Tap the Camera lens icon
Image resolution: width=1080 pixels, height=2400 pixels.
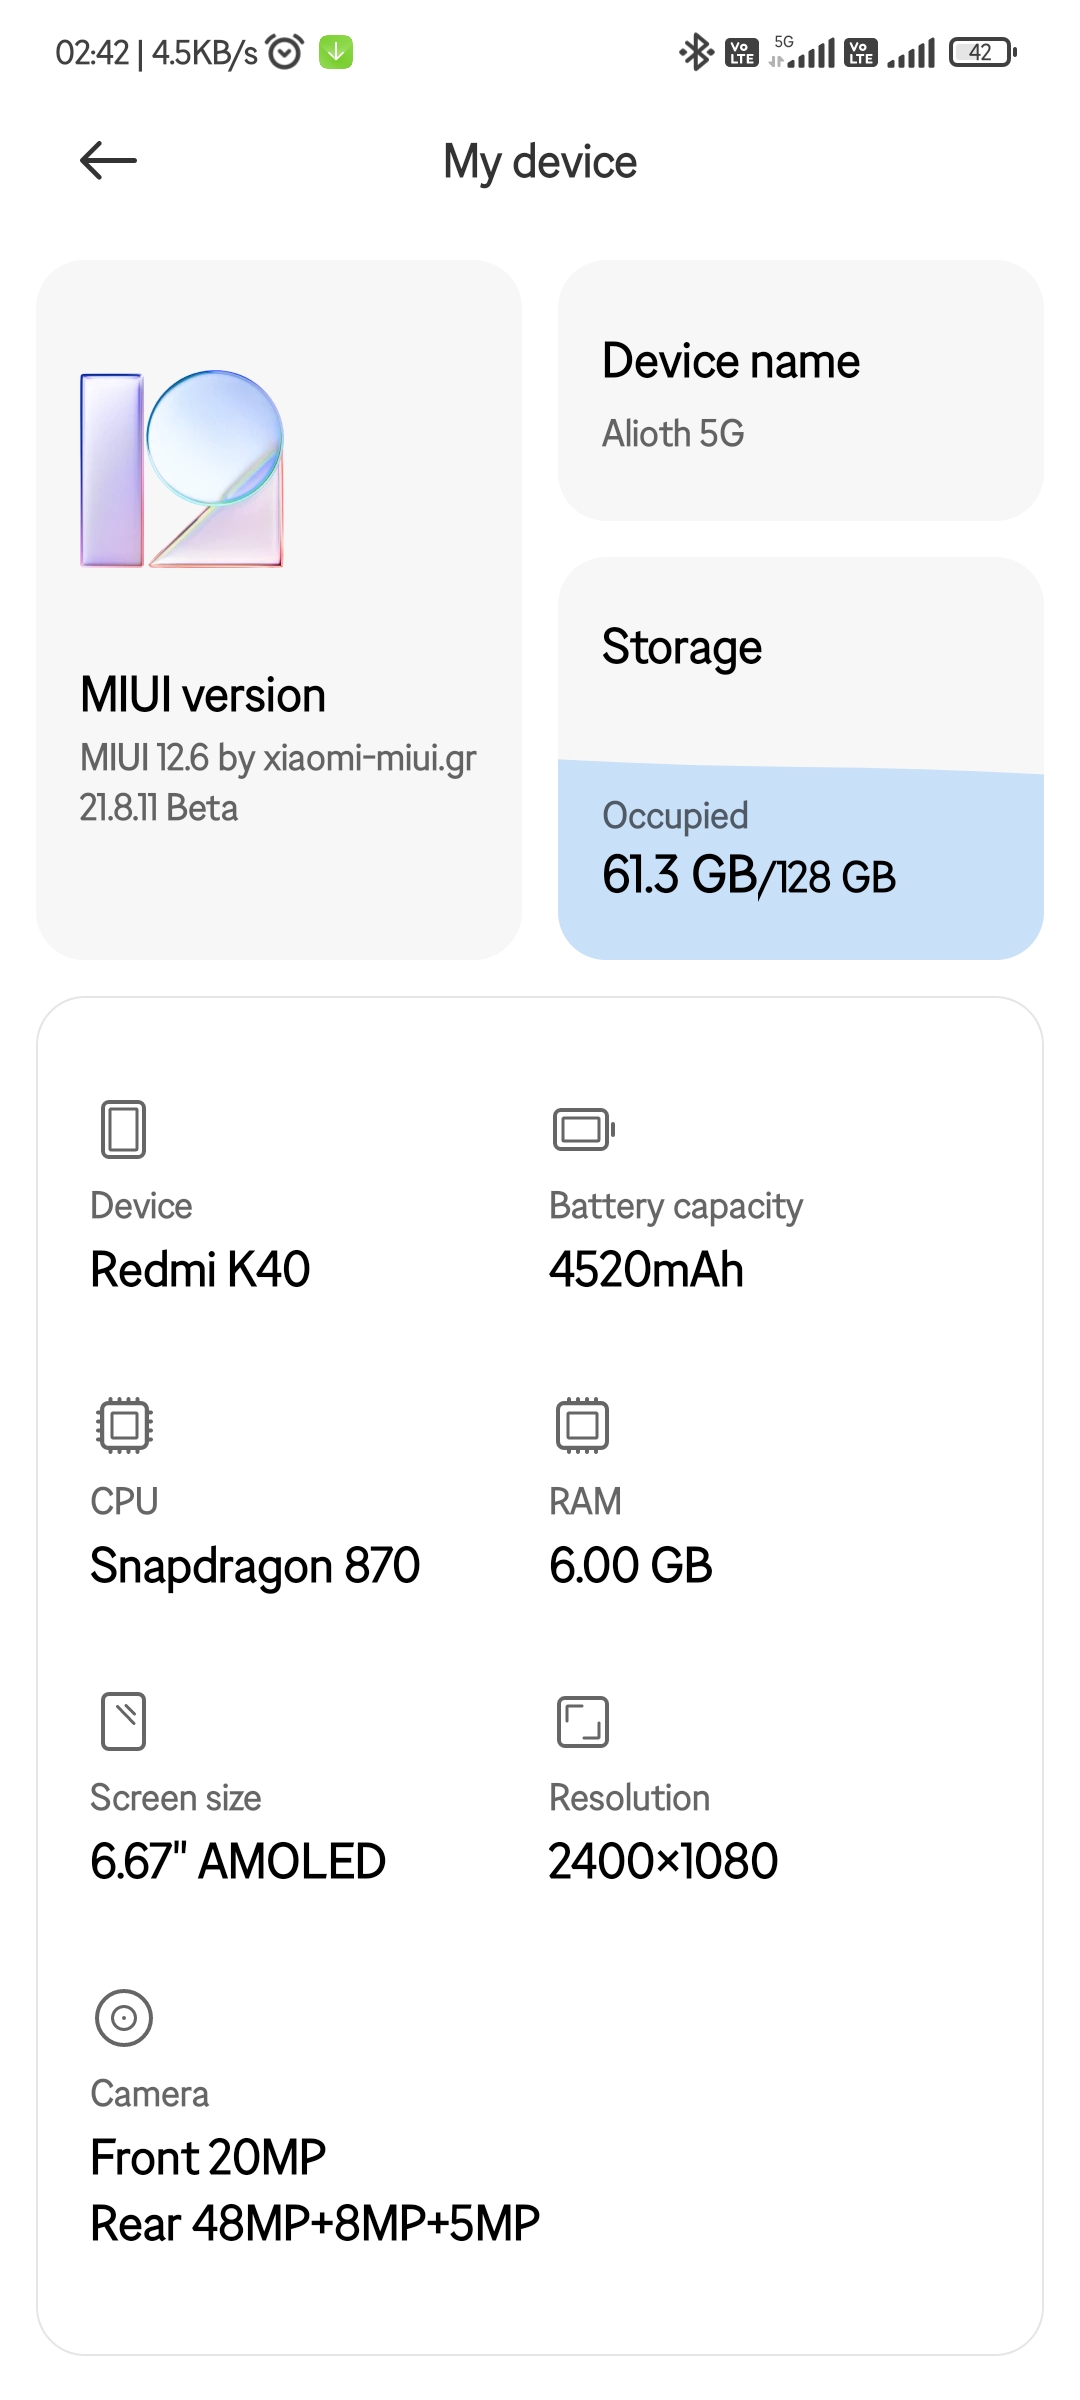tap(124, 2017)
